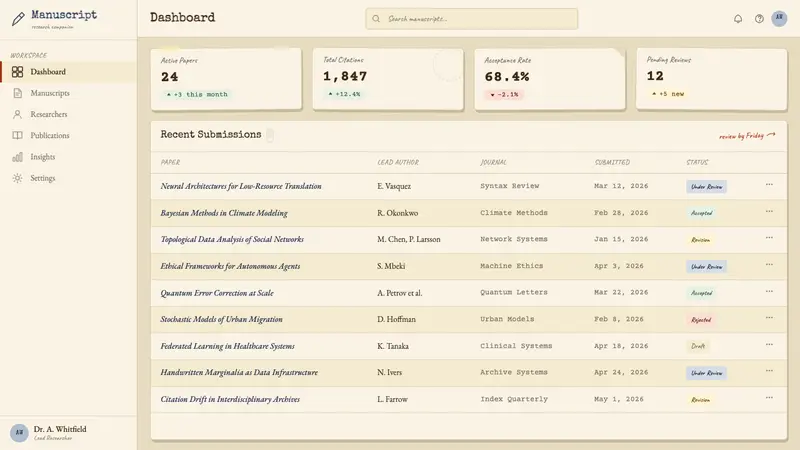Open Quantum Error Correction at Scale paper
Viewport: 800px width, 450px height.
(x=217, y=293)
